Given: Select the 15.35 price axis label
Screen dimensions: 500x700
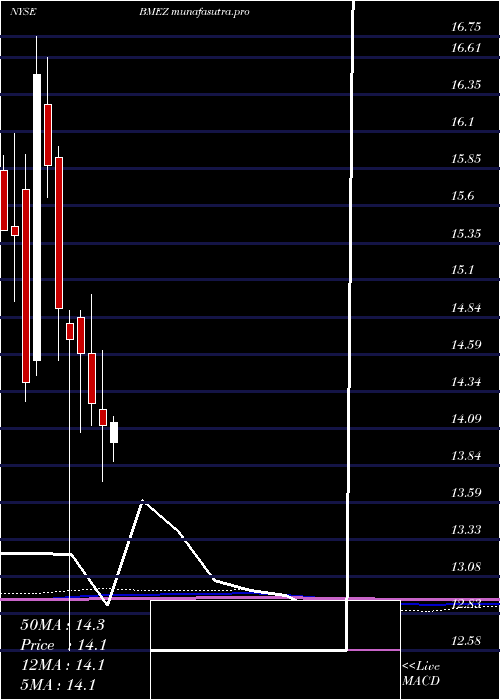Looking at the screenshot, I should point(466,233).
